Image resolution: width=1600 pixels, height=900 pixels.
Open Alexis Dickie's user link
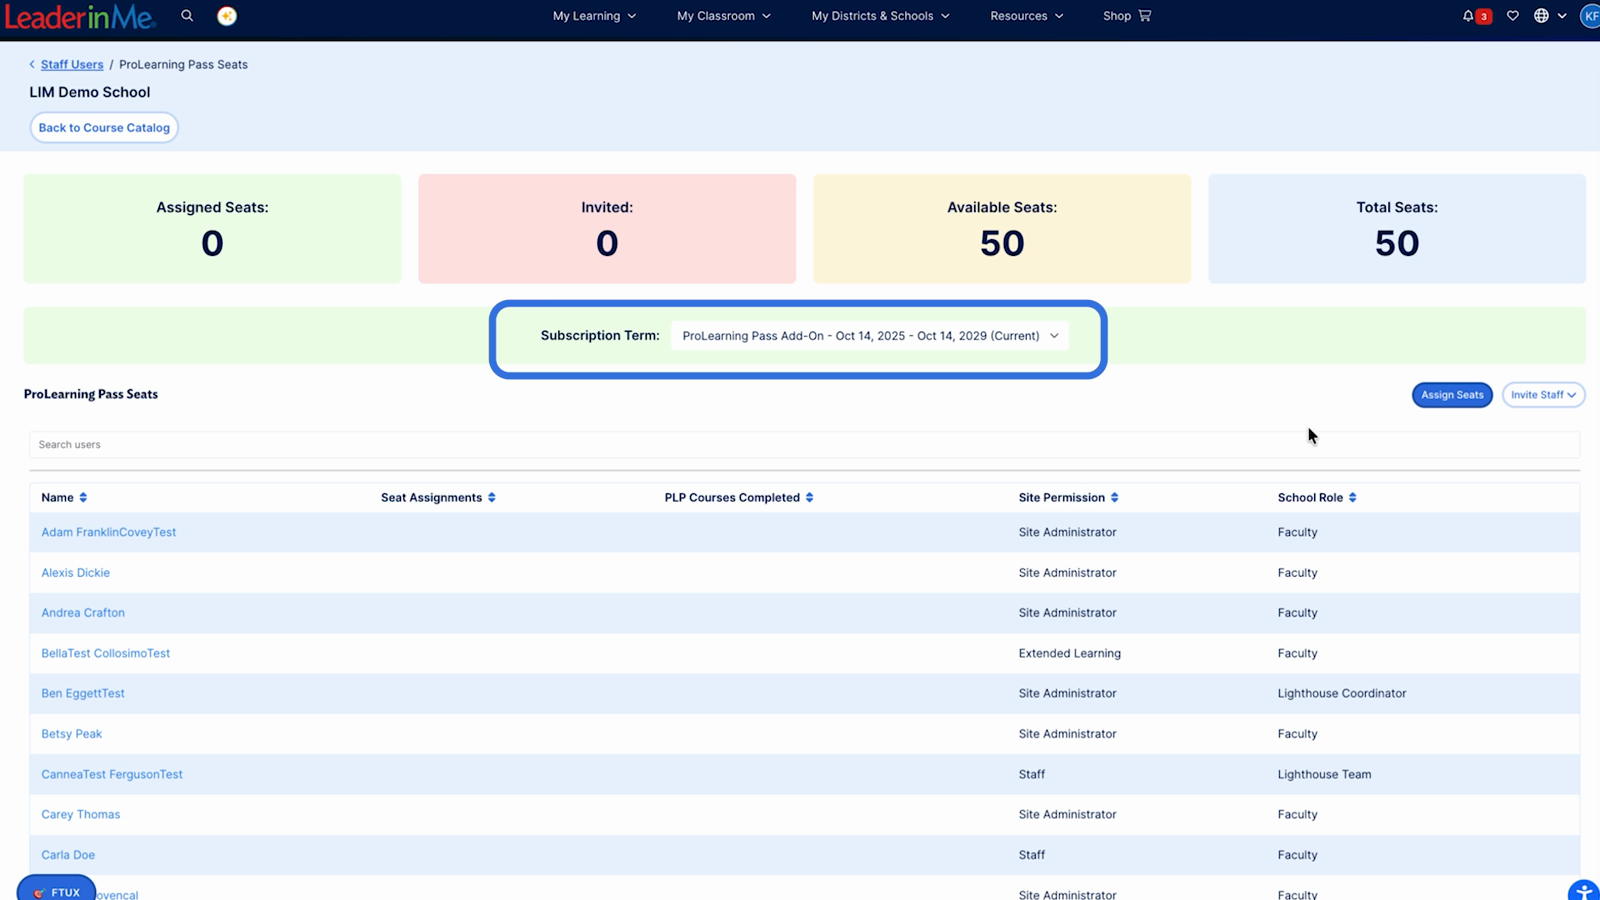tap(75, 573)
